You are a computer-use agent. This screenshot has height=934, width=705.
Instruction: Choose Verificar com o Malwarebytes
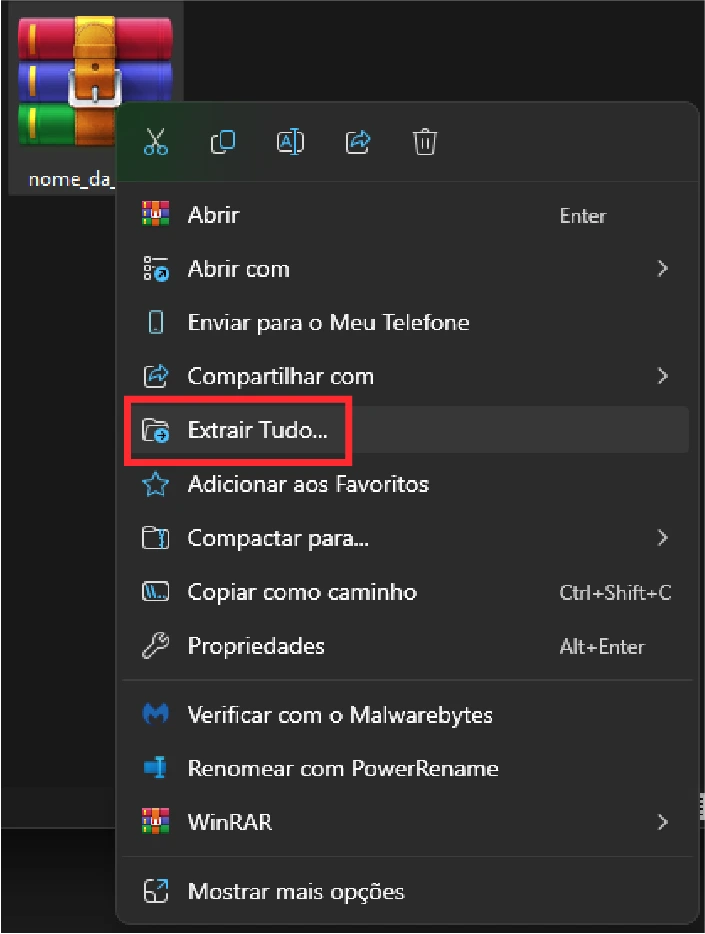pos(340,715)
